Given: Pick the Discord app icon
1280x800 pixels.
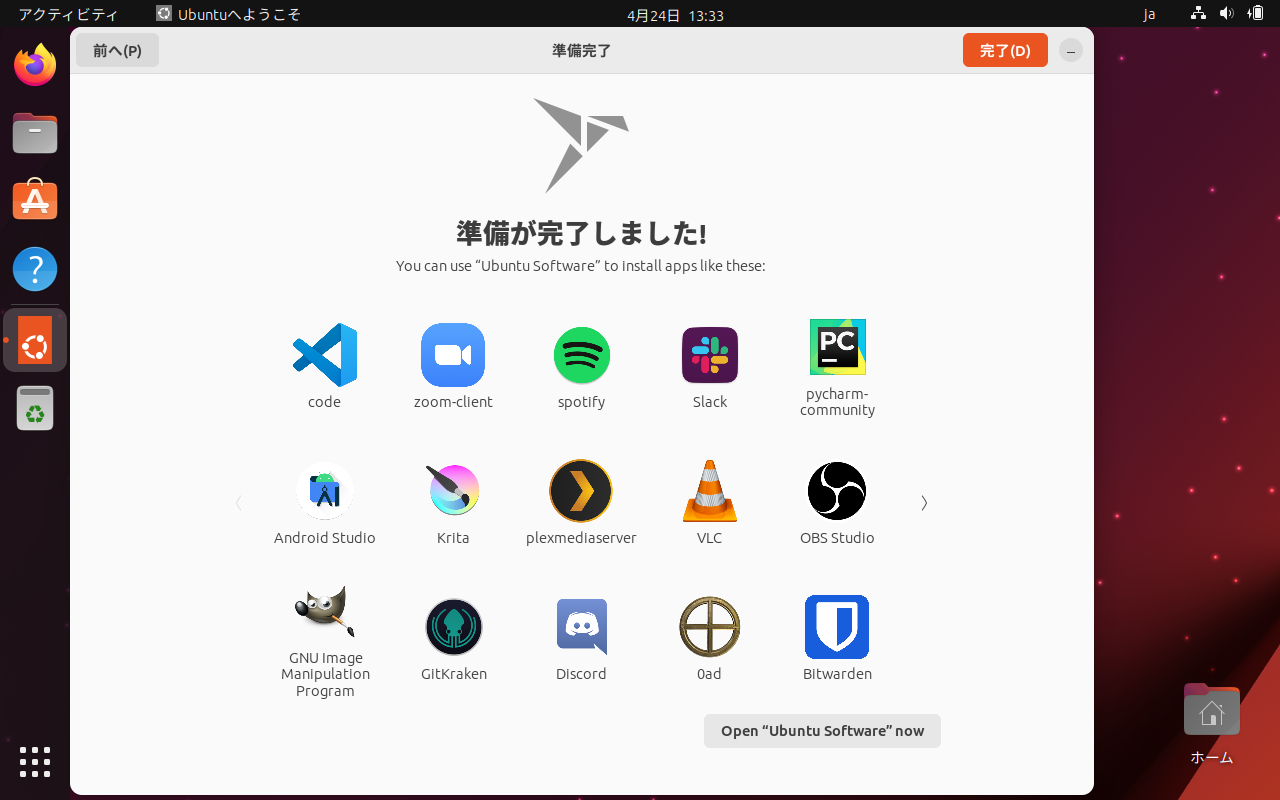Looking at the screenshot, I should (x=581, y=627).
